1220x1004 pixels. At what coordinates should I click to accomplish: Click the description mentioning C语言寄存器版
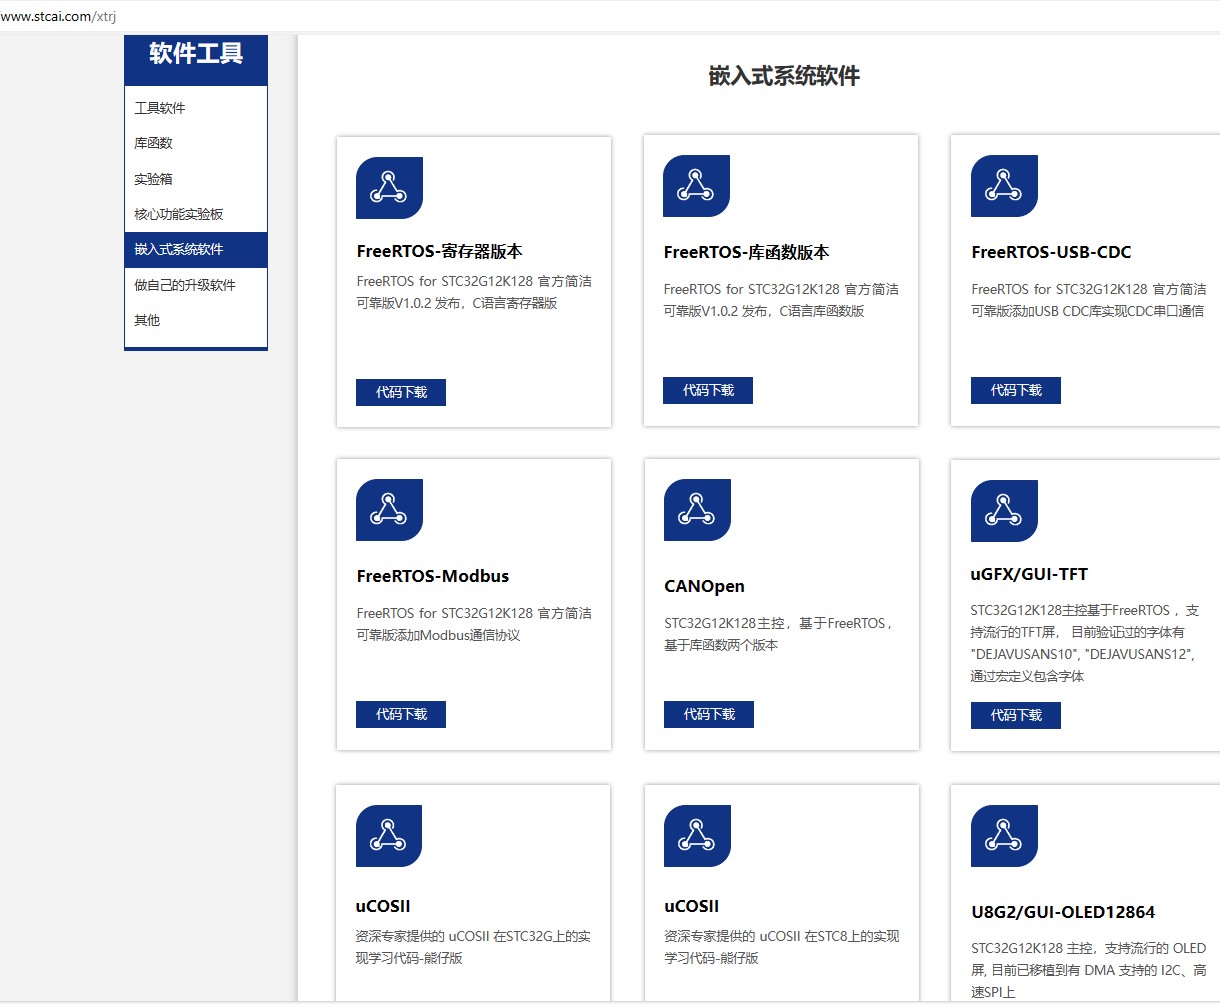(x=474, y=292)
